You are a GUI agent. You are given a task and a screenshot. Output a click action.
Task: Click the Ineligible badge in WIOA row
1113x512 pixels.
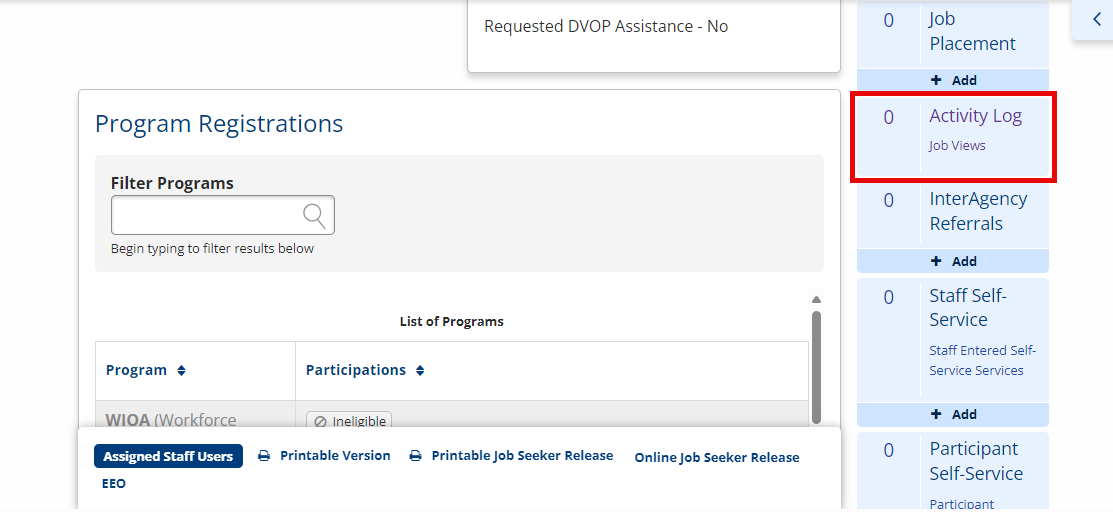pyautogui.click(x=349, y=421)
